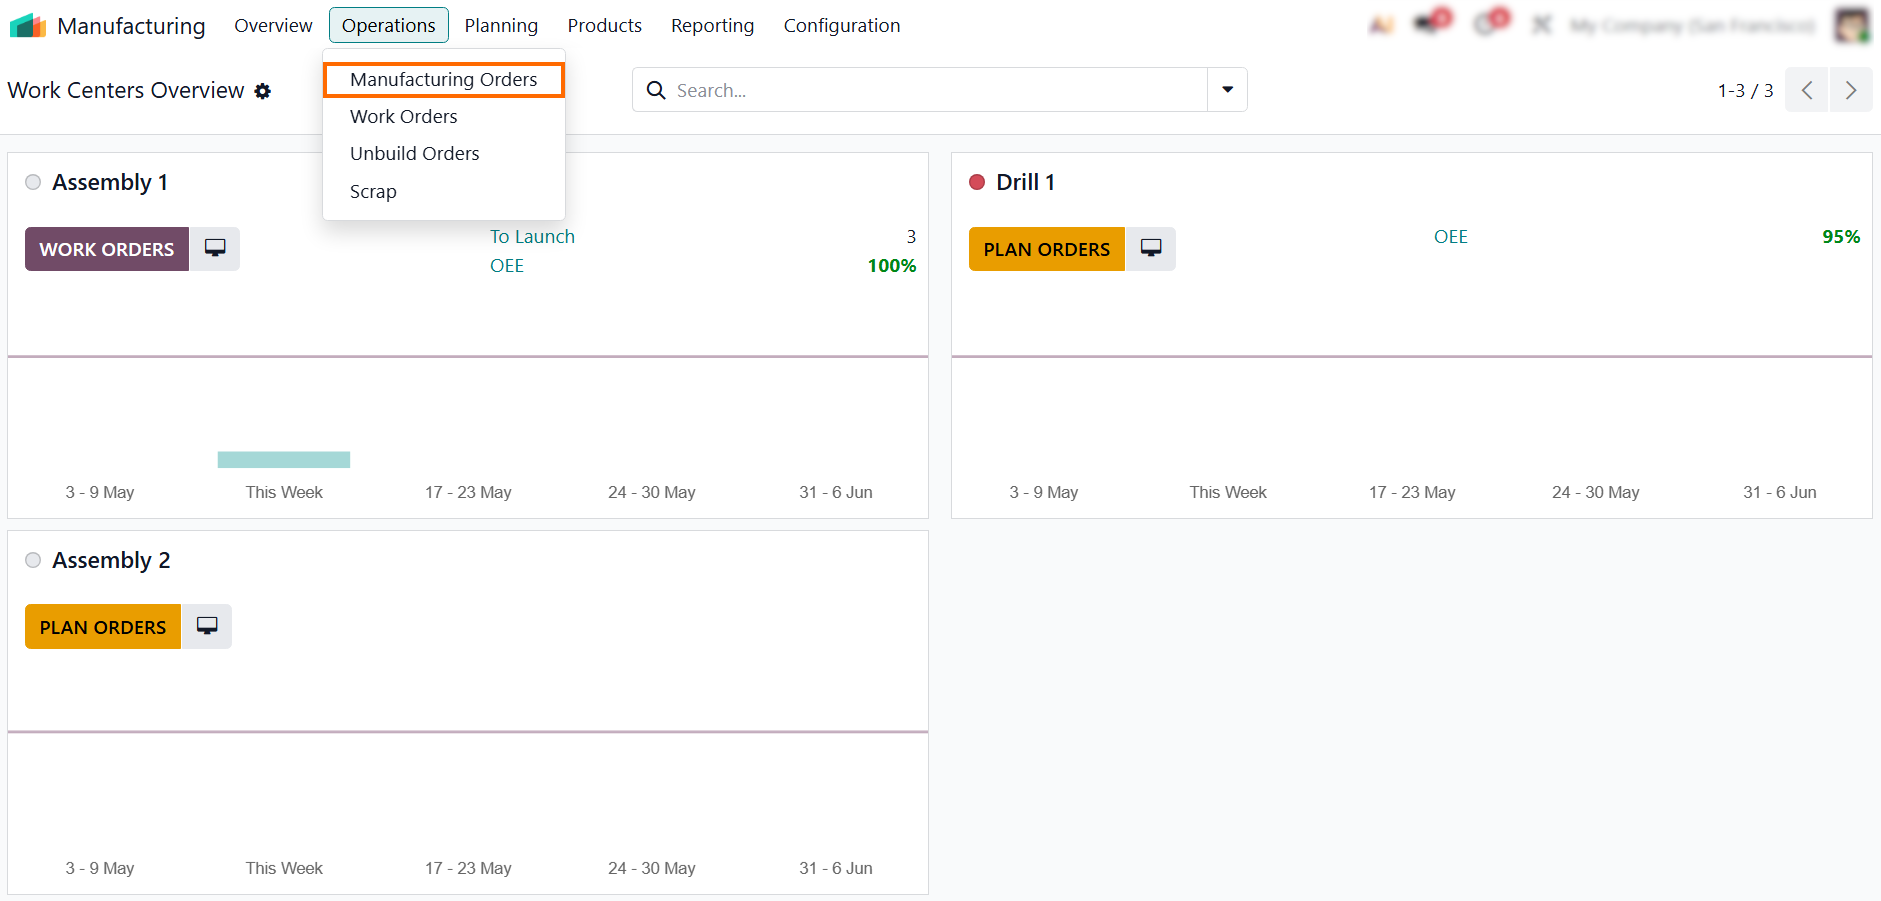1881x901 pixels.
Task: Collapse the Operations menu dropdown
Action: pos(388,25)
